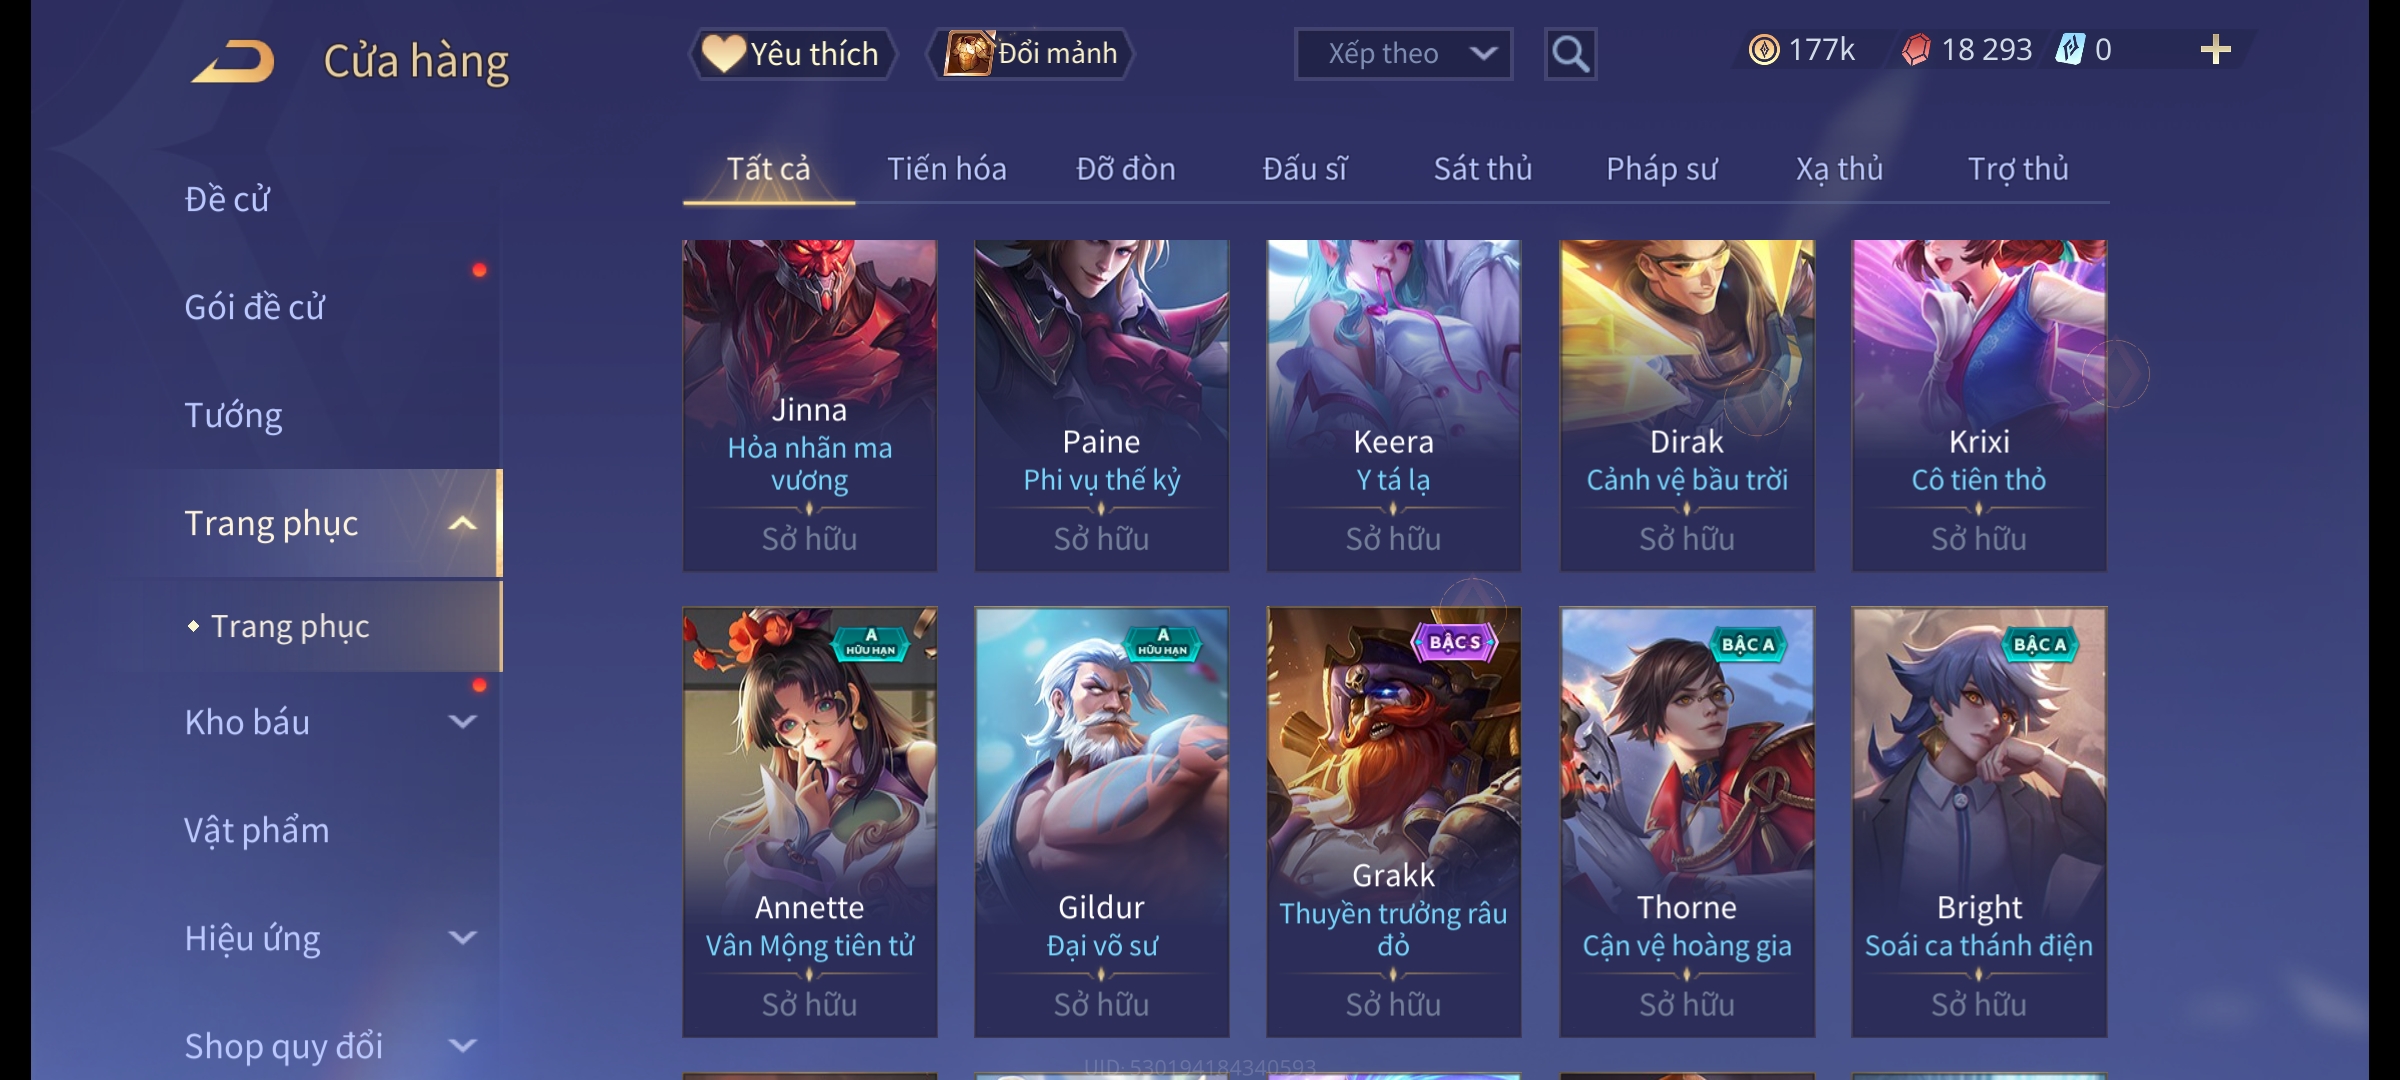
Task: Select the Keera Y tá lạ skin card
Action: point(1393,405)
